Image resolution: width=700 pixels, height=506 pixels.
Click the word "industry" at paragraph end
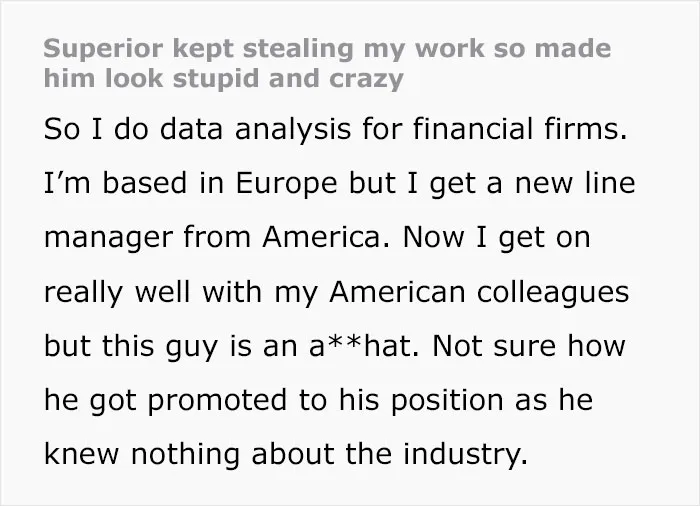(466, 454)
